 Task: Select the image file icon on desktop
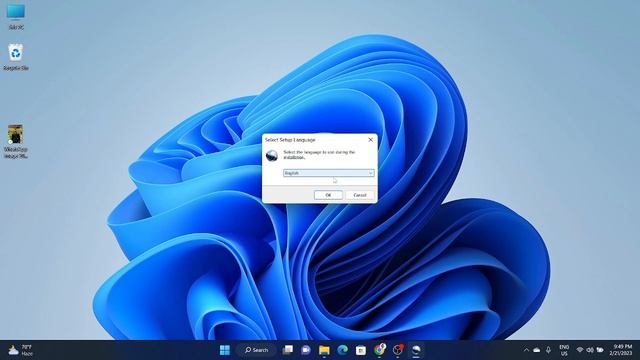(x=16, y=142)
